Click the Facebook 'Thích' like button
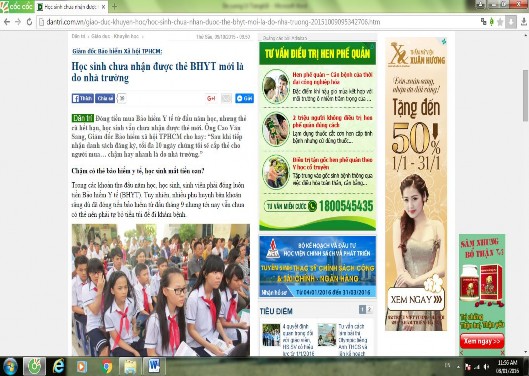This screenshot has height=376, width=529. 83,98
